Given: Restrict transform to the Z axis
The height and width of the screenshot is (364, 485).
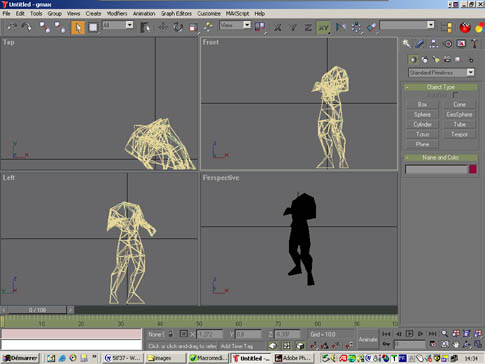Looking at the screenshot, I should pyautogui.click(x=308, y=27).
